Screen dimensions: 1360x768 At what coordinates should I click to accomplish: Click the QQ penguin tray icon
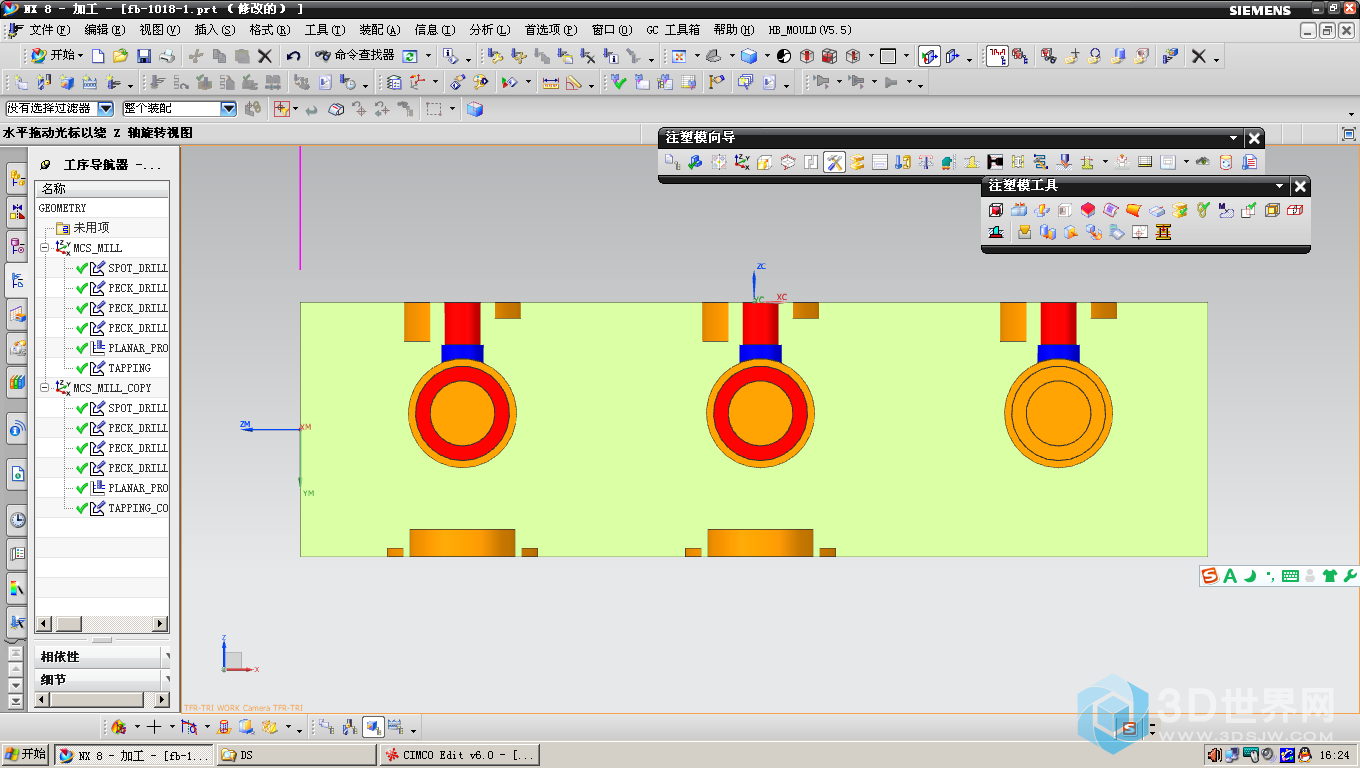click(1305, 755)
